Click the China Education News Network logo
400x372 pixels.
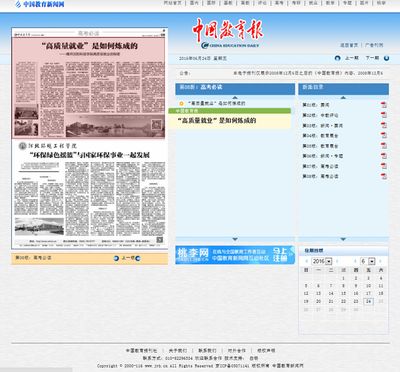pos(40,4)
